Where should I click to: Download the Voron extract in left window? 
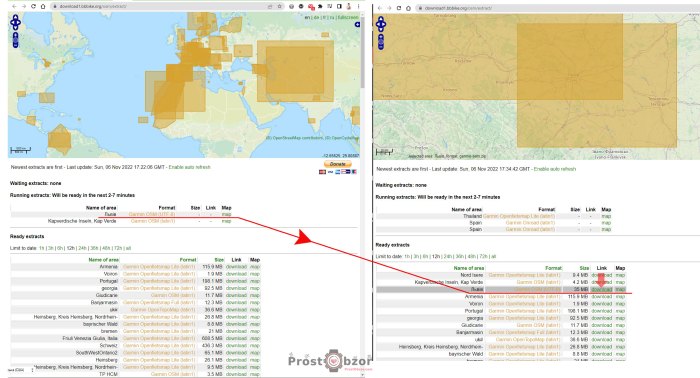[236, 274]
